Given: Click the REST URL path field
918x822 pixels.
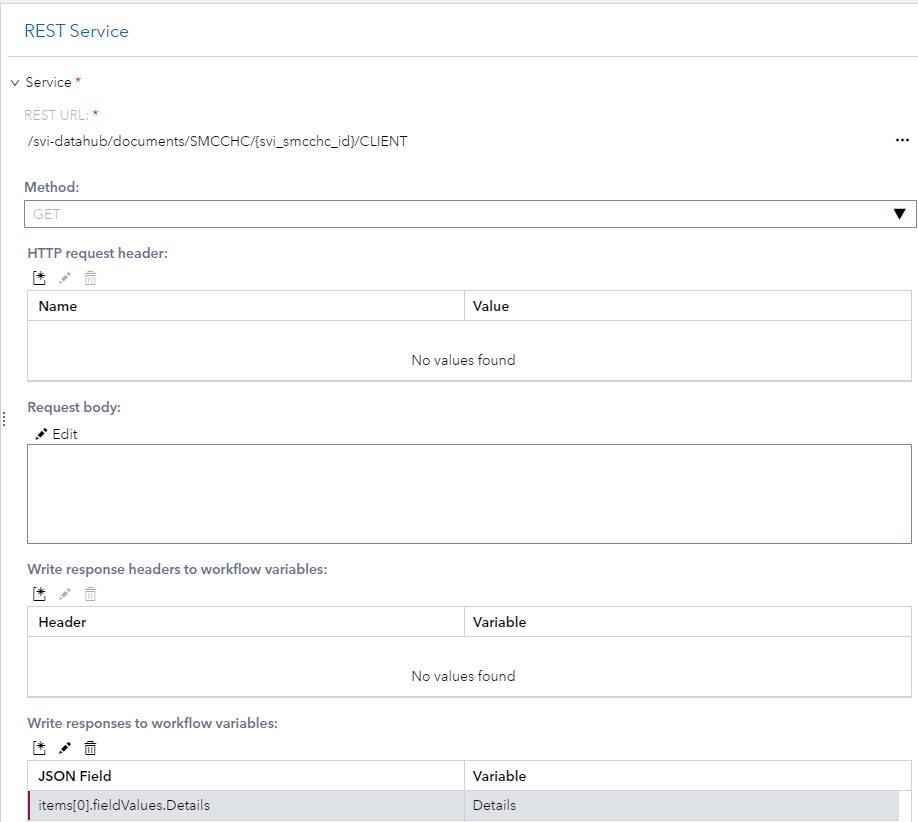Looking at the screenshot, I should [218, 141].
